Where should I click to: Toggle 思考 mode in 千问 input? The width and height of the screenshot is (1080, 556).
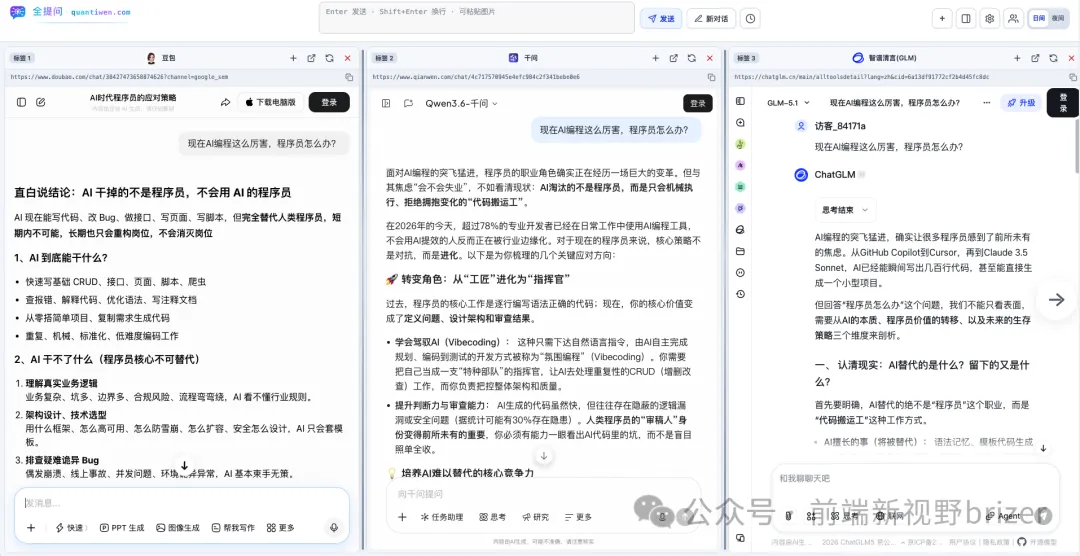[492, 517]
